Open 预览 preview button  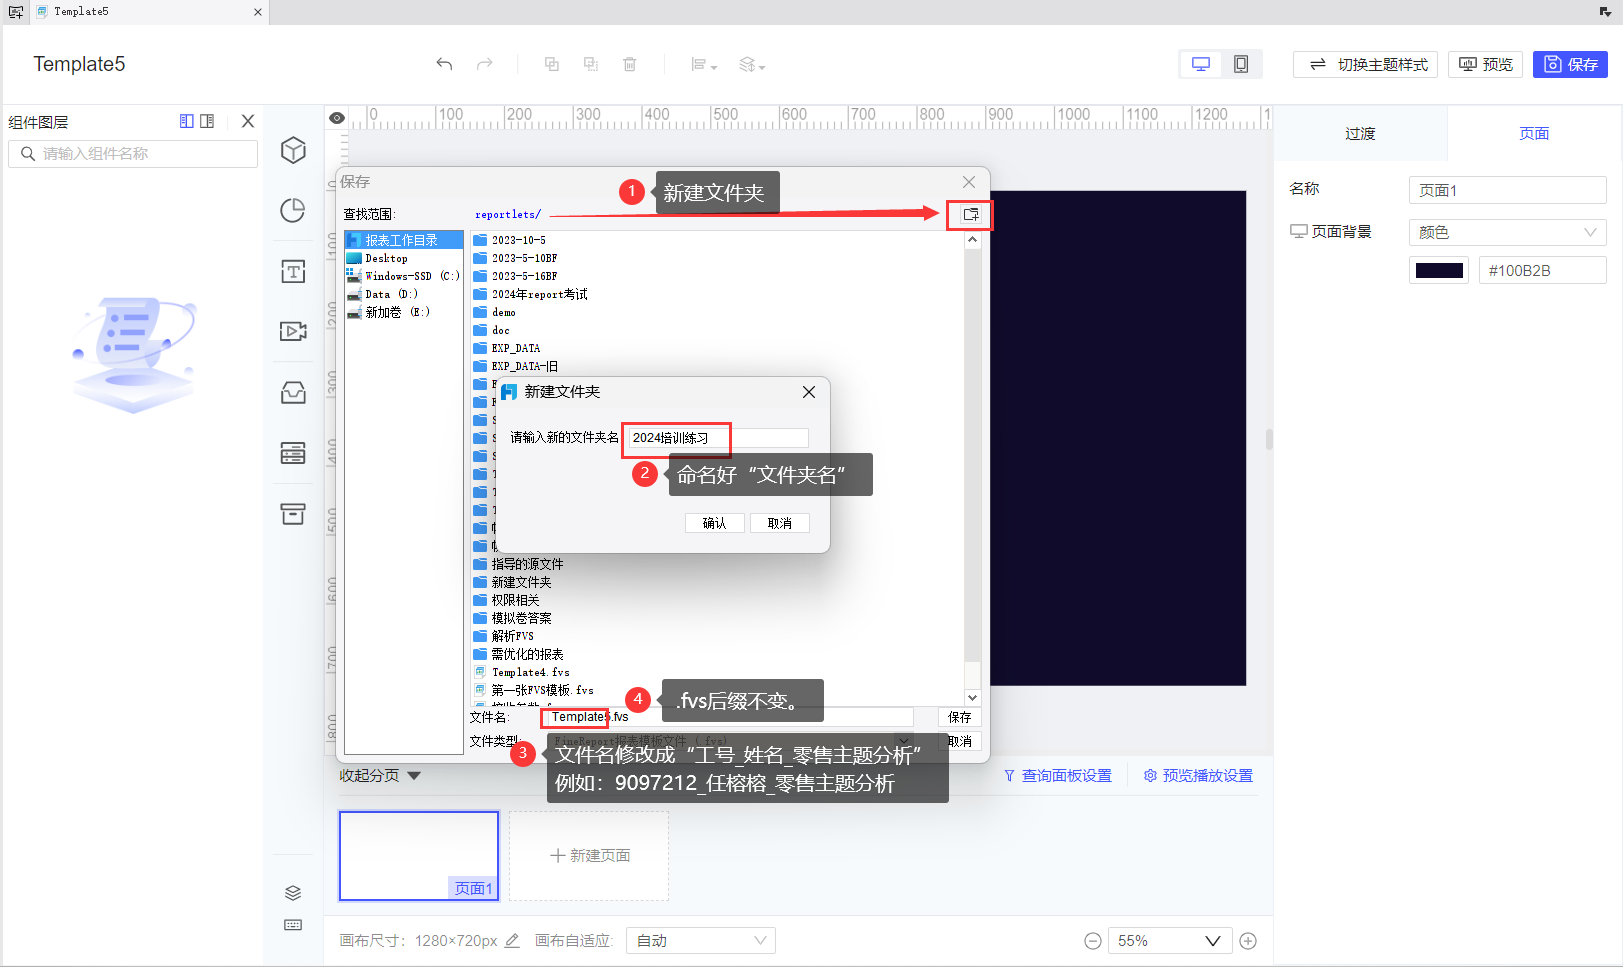click(x=1486, y=64)
